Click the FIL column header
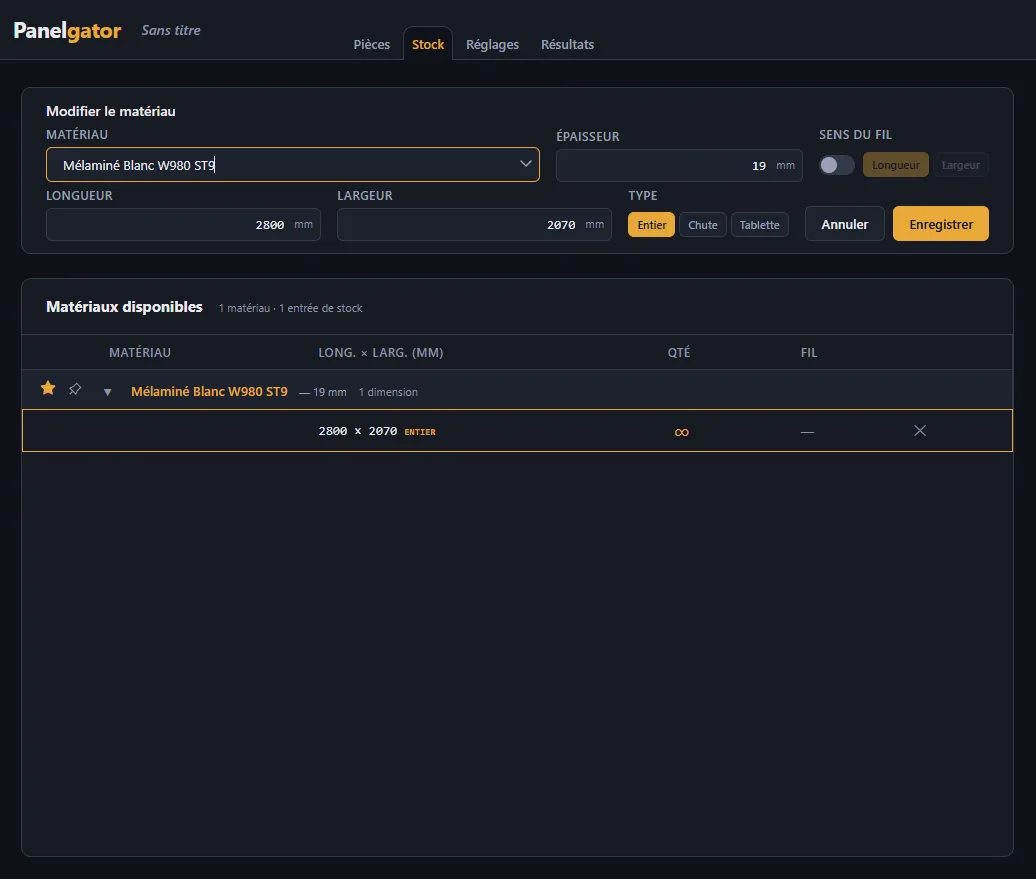 point(809,352)
